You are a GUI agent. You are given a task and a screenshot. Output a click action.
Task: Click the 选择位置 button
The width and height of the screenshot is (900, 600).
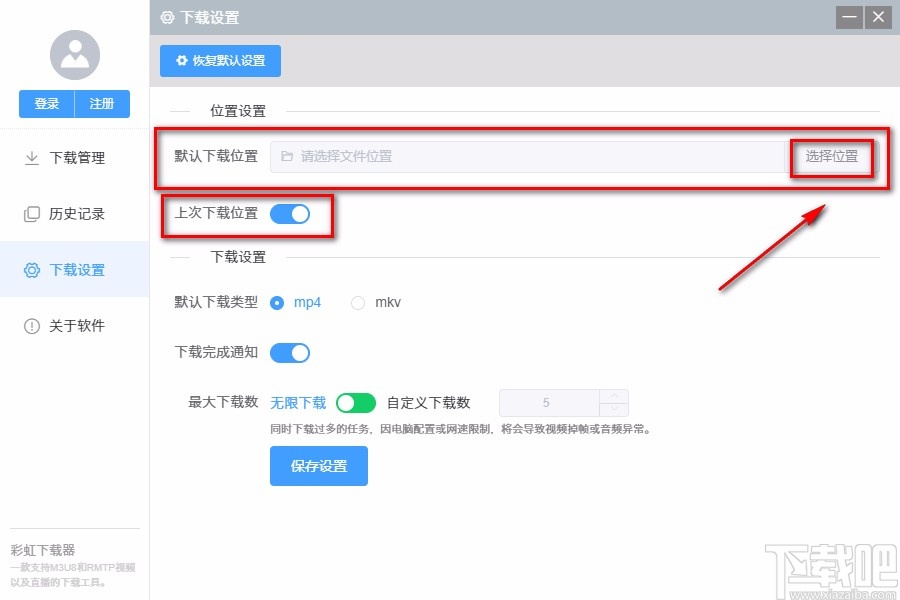(833, 156)
